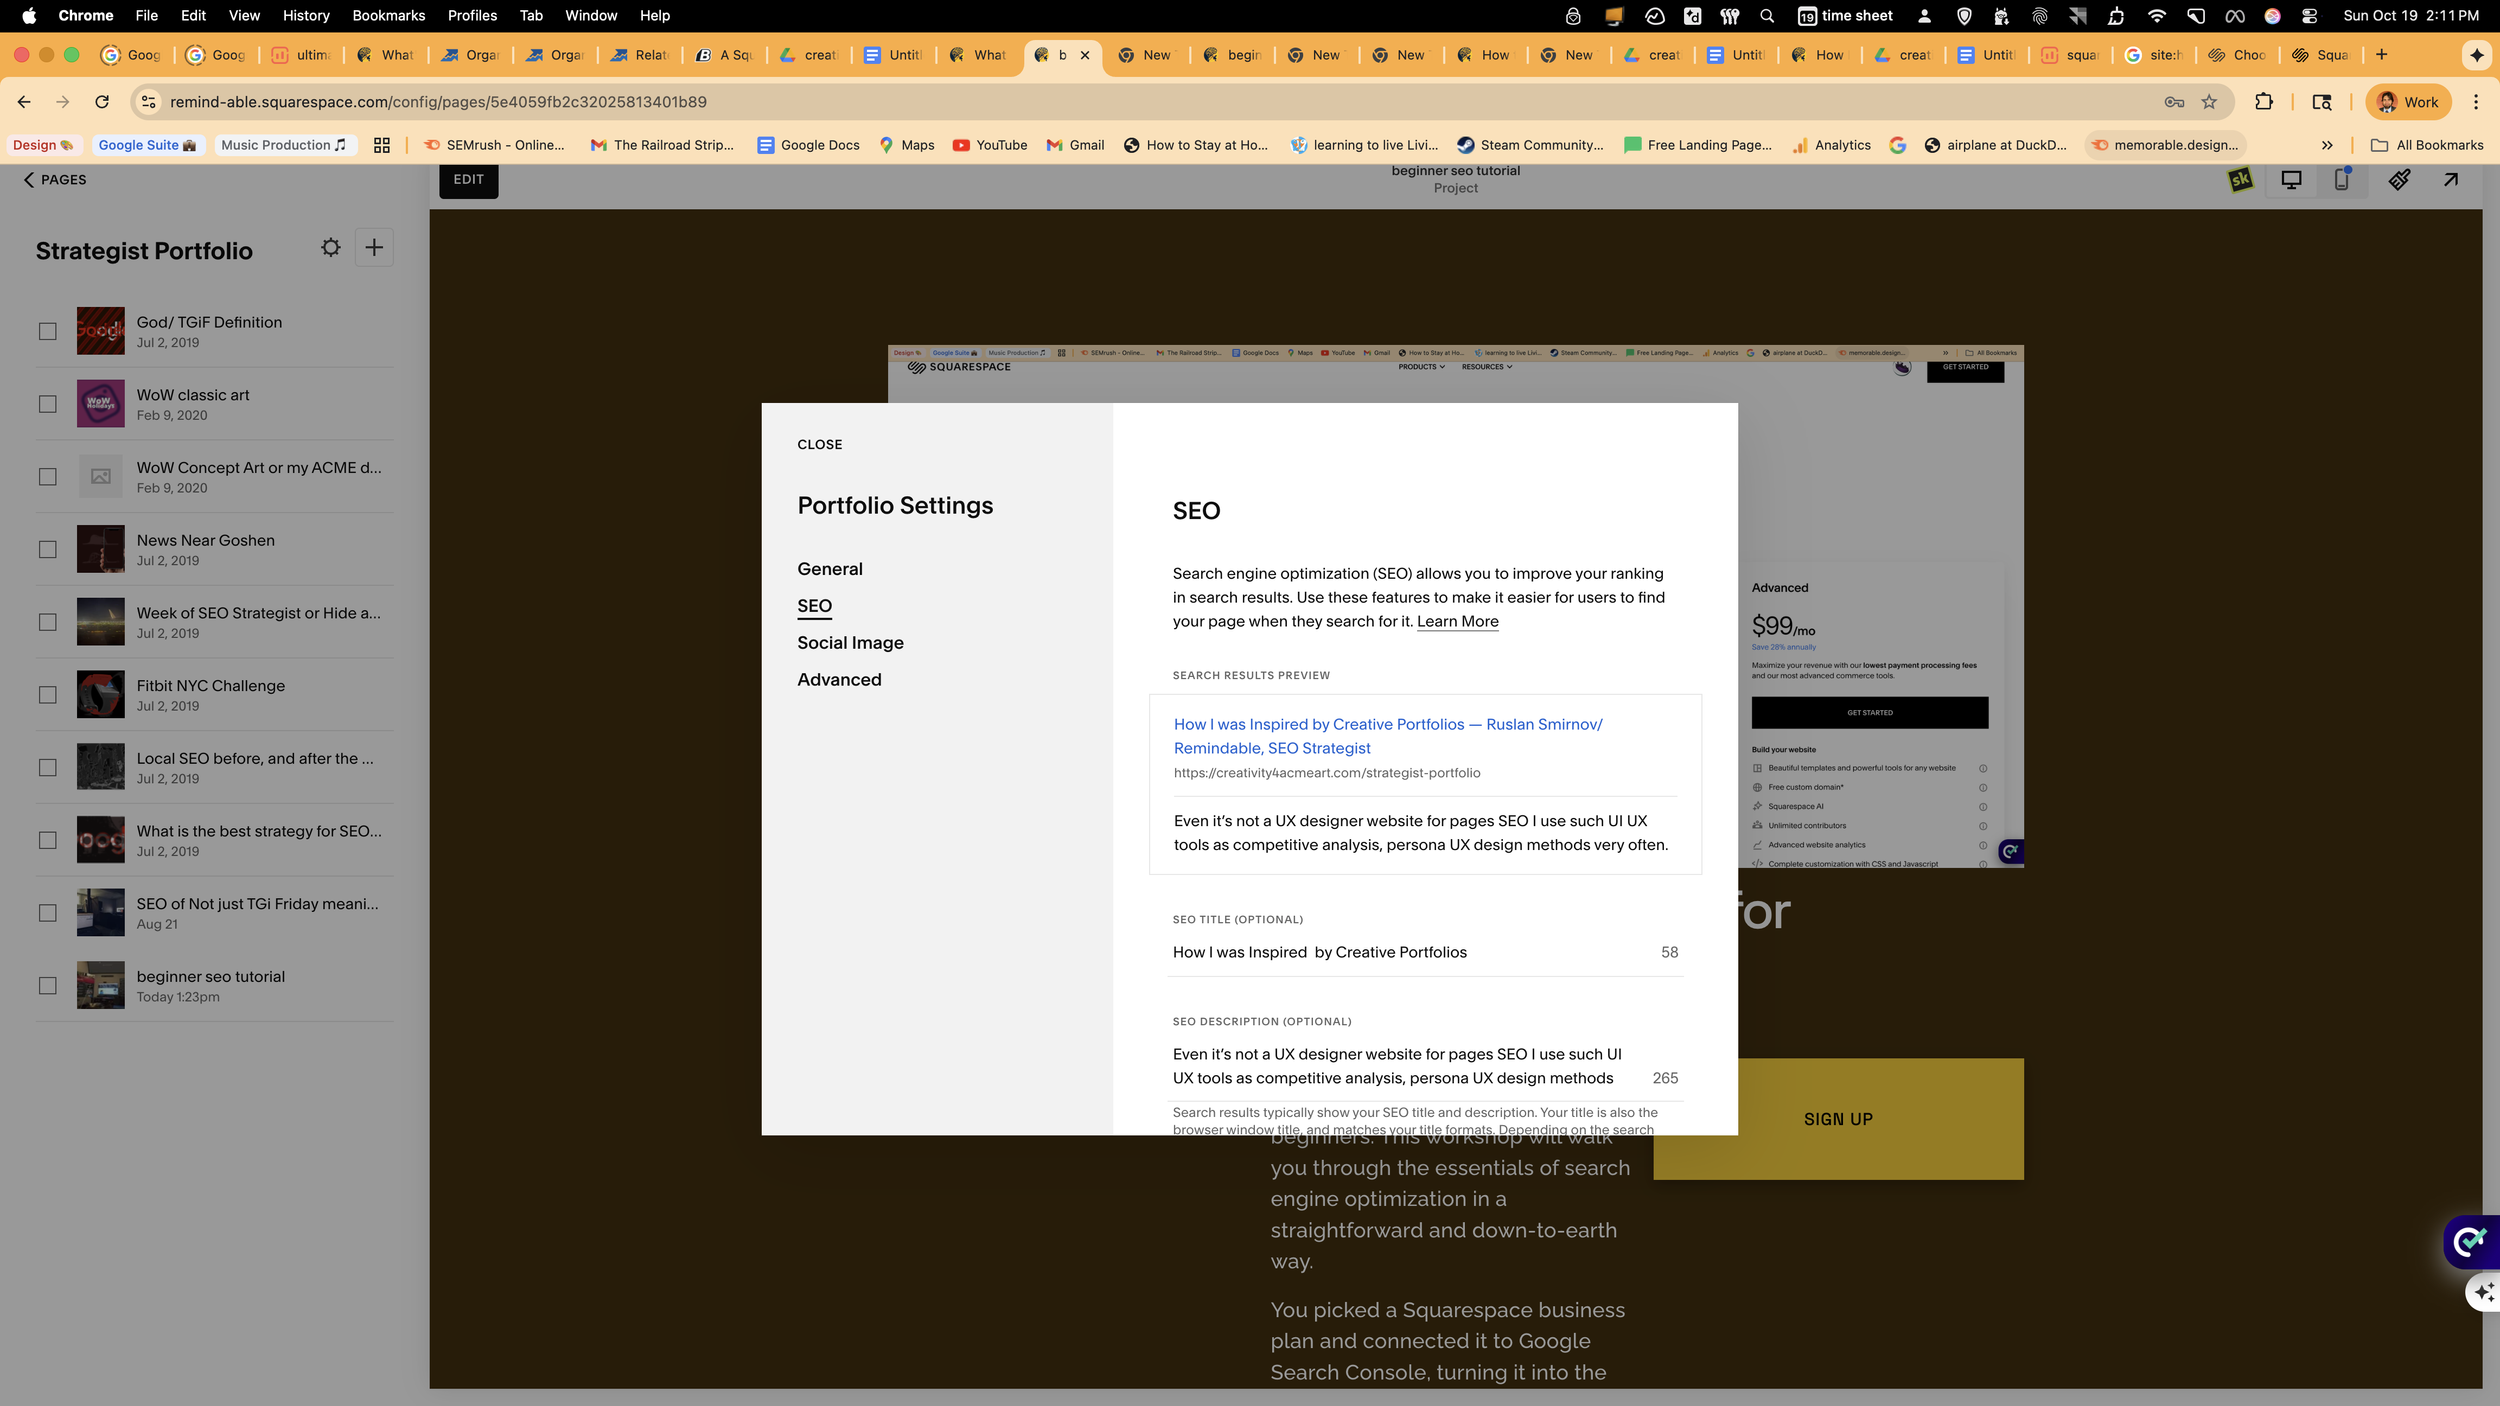Image resolution: width=2500 pixels, height=1406 pixels.
Task: Switch to the mobile preview icon
Action: coord(2342,180)
